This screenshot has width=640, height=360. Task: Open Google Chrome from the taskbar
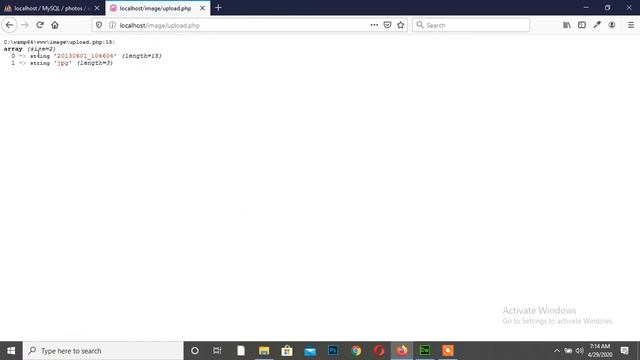click(356, 351)
